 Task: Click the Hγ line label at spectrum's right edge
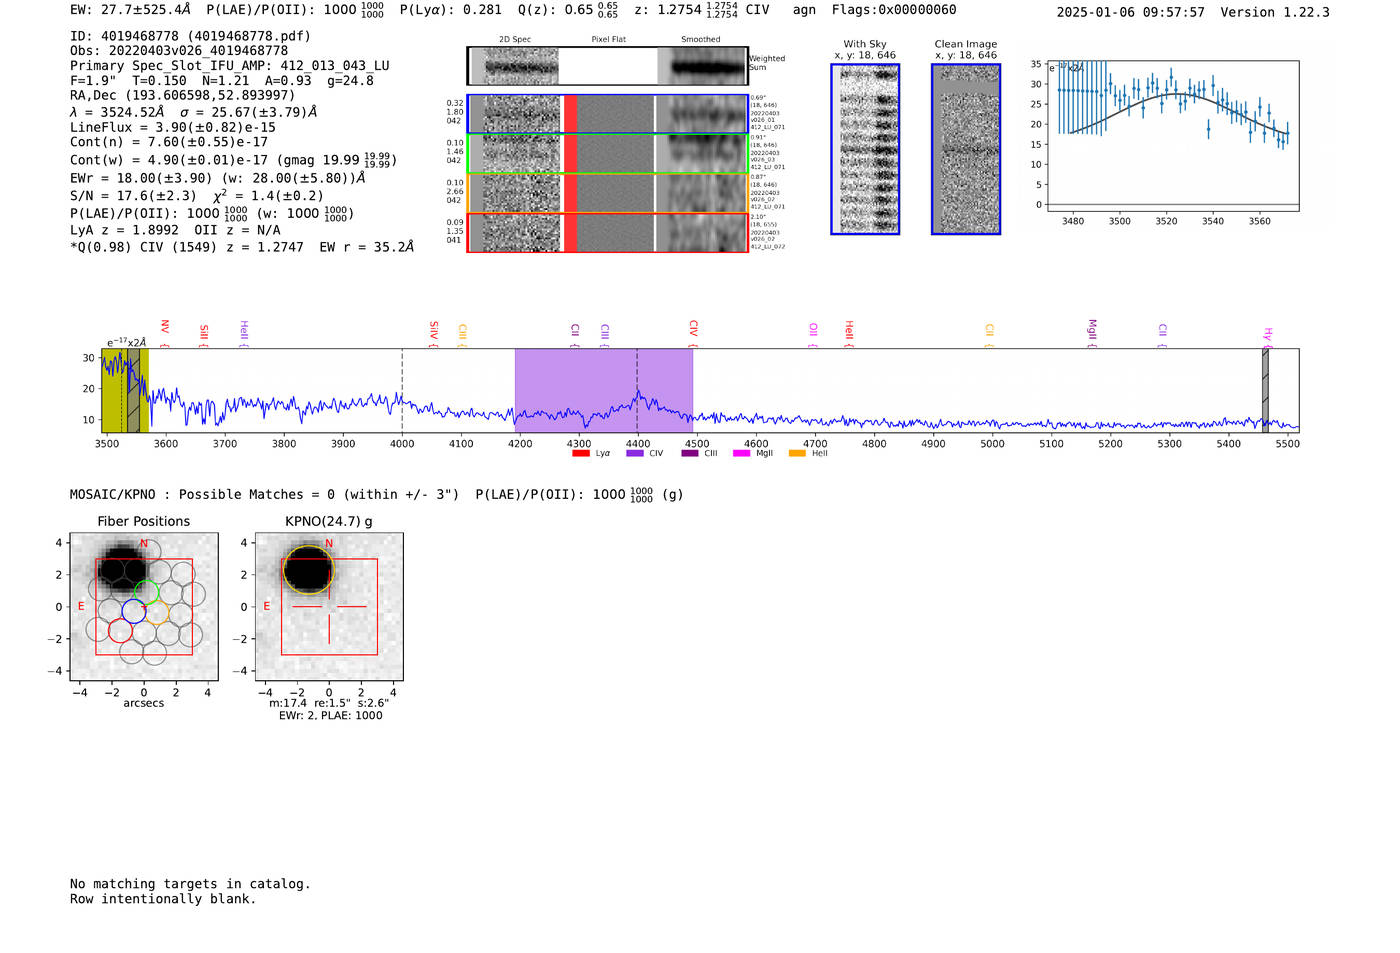[1267, 336]
